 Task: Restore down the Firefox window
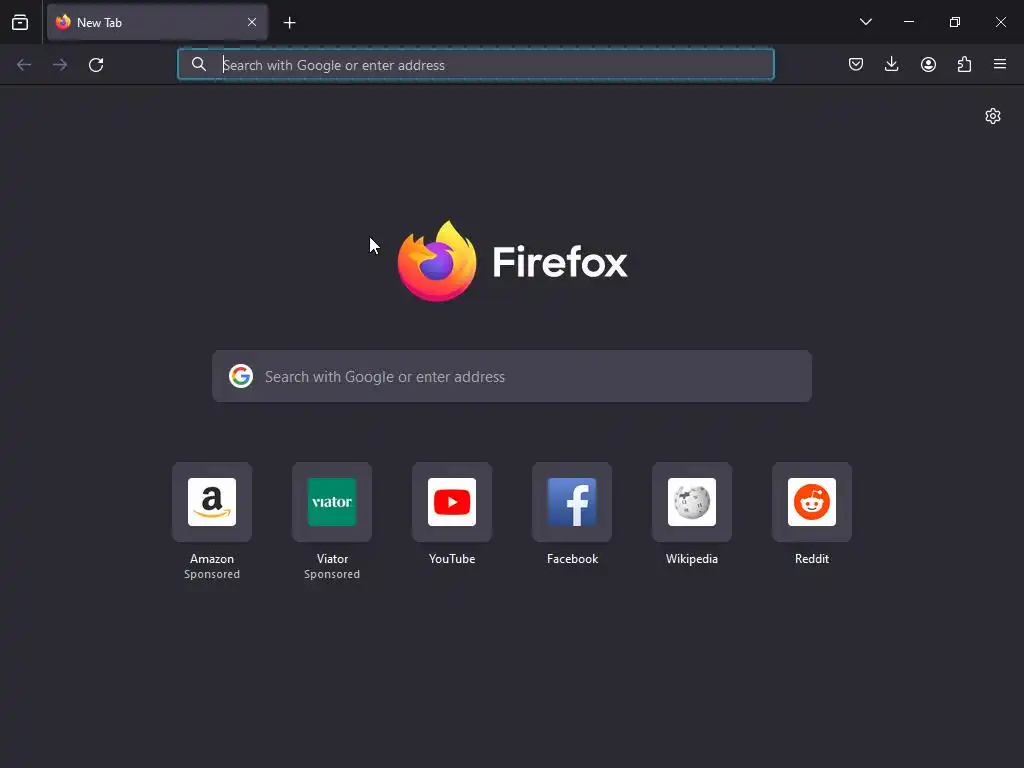click(x=955, y=22)
